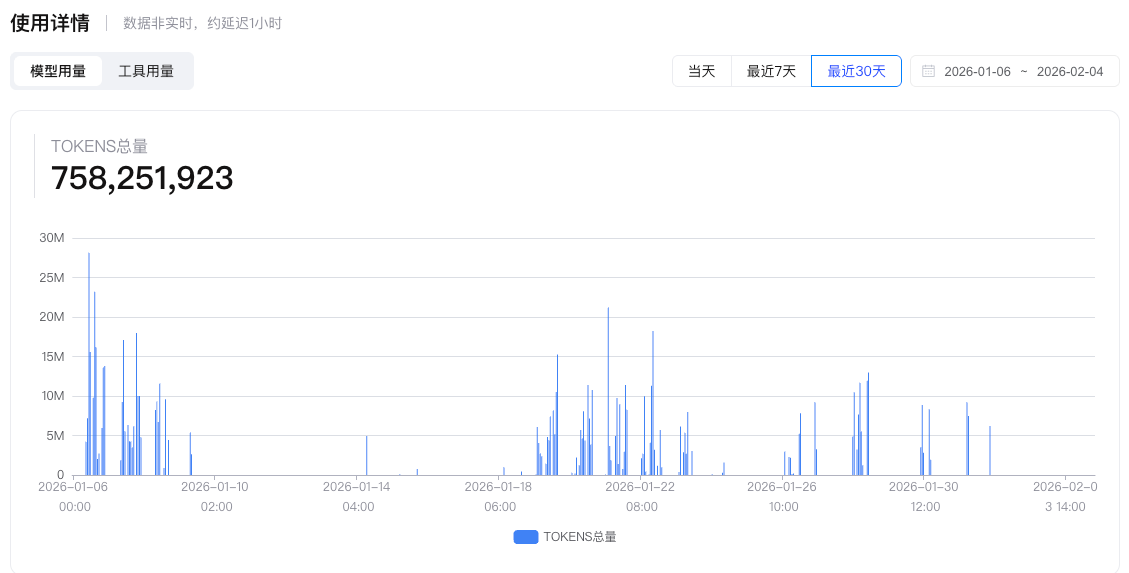Click the blue TOKENS总量 legend swatch

tap(526, 537)
